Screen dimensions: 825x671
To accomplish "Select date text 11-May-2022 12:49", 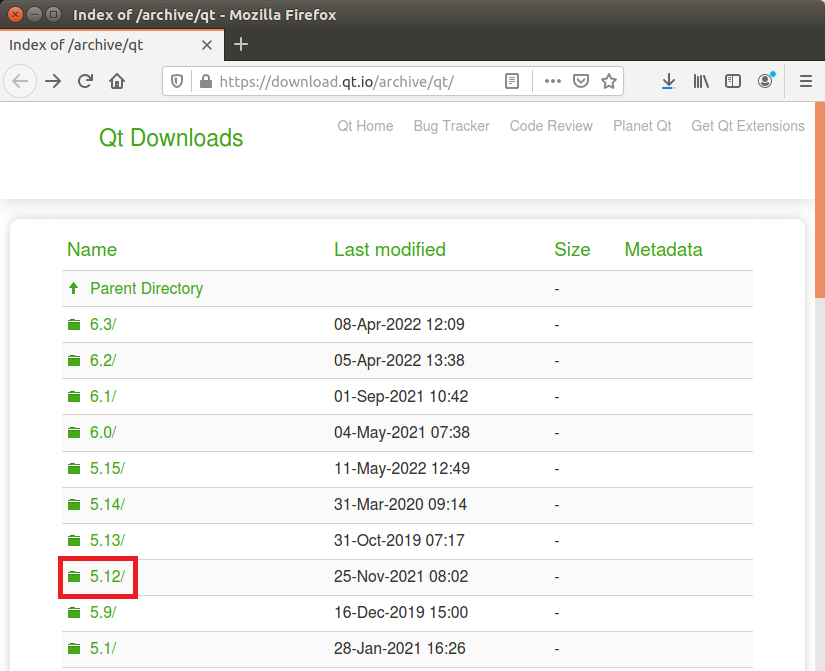I will click(x=402, y=468).
